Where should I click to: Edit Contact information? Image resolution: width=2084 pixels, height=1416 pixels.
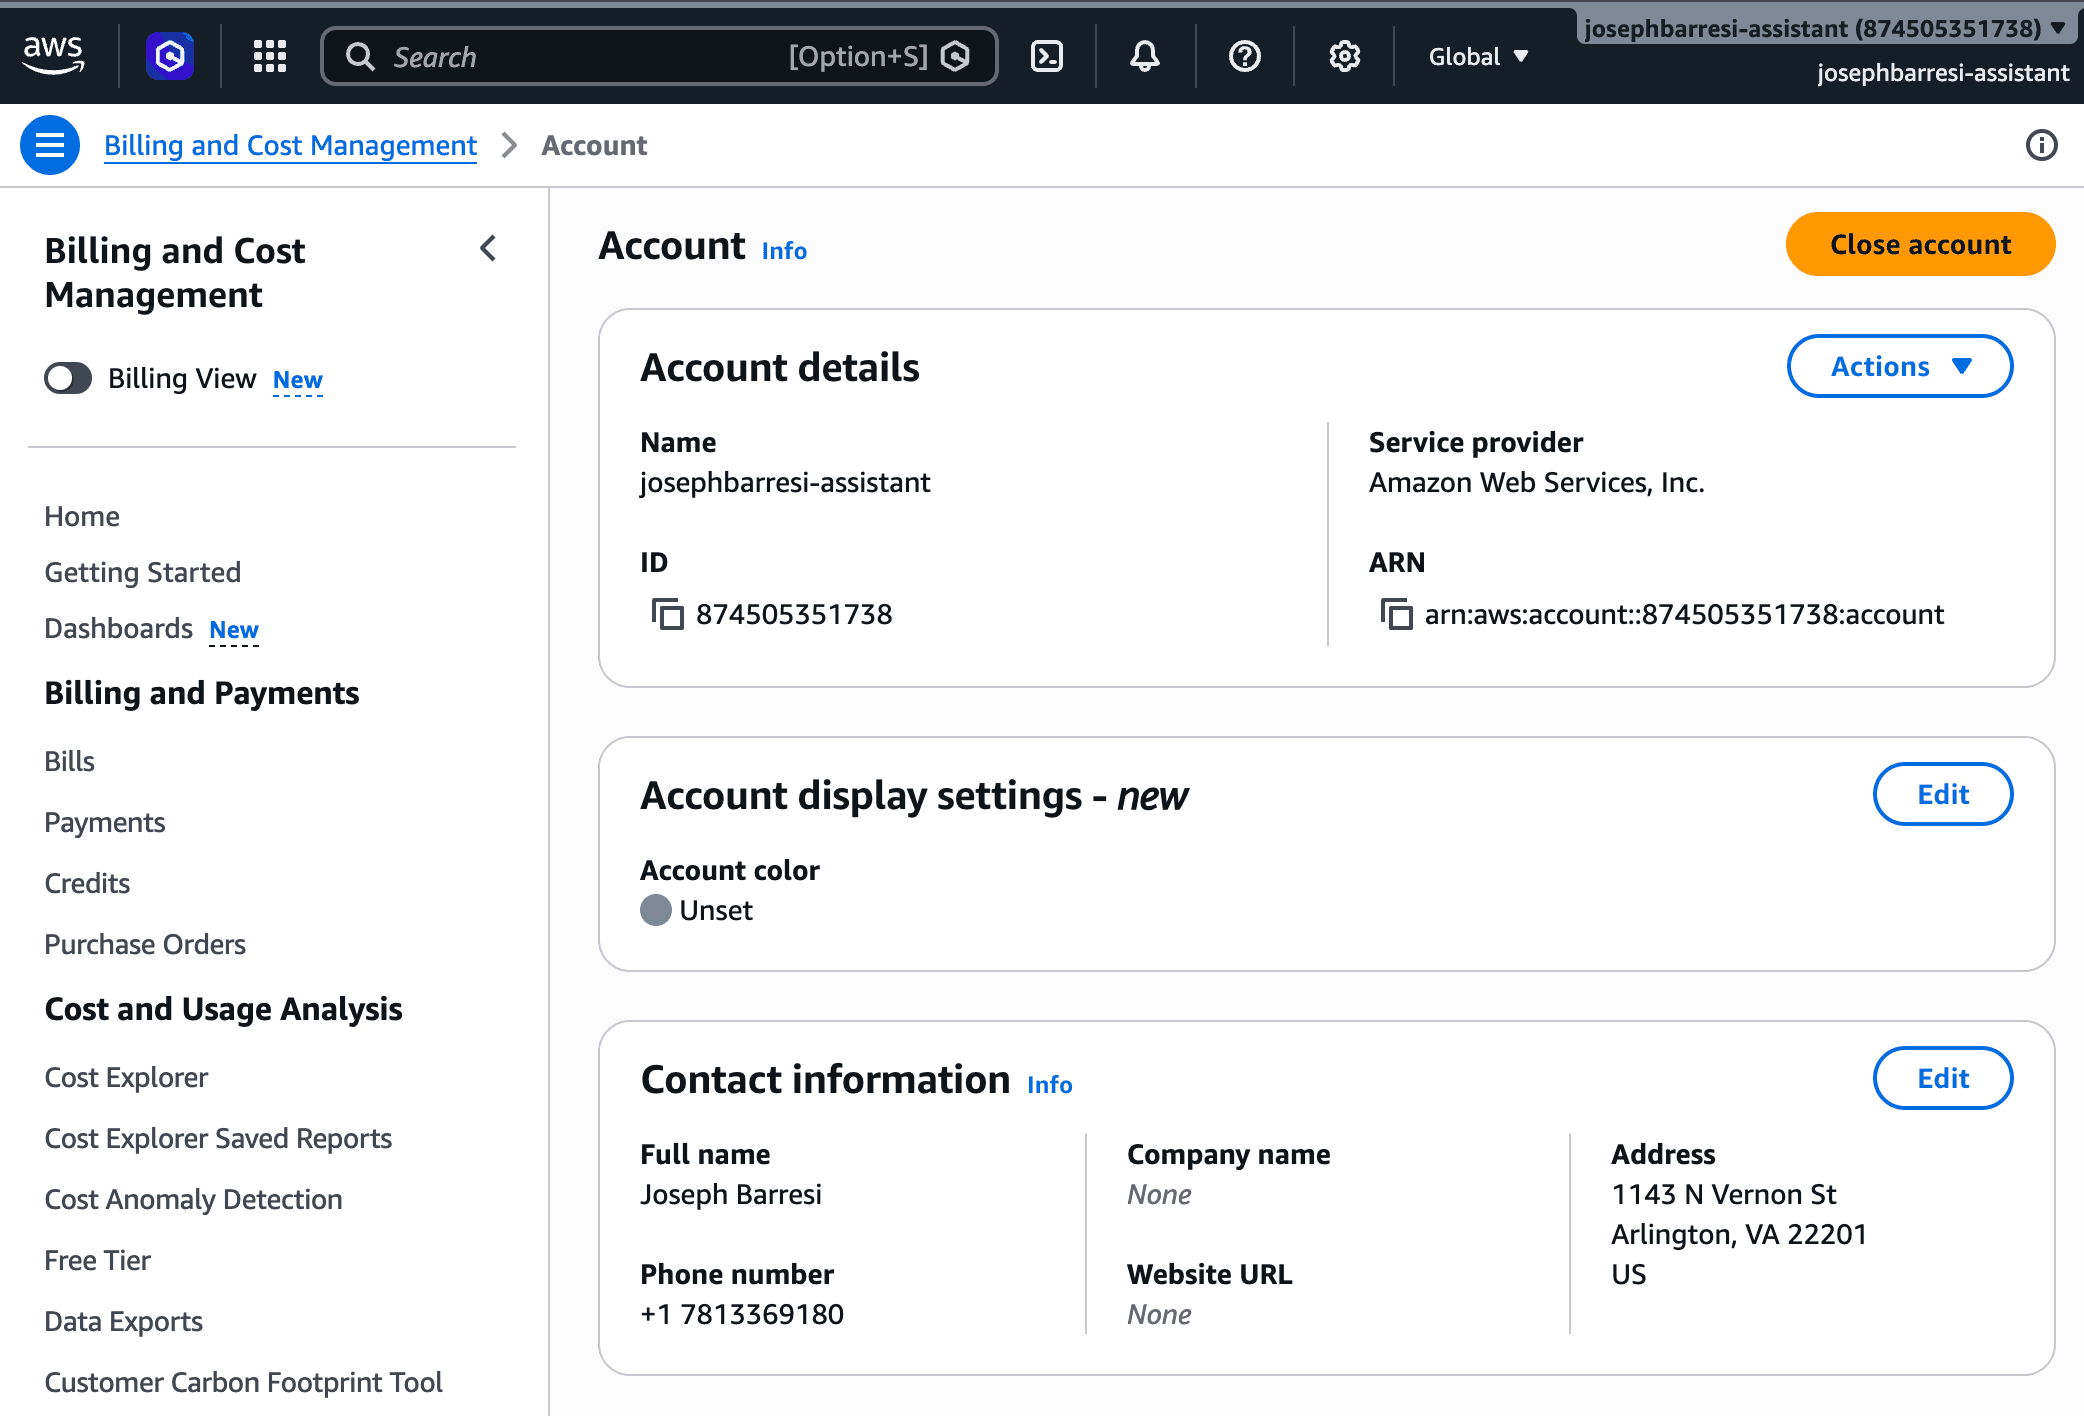(1942, 1078)
